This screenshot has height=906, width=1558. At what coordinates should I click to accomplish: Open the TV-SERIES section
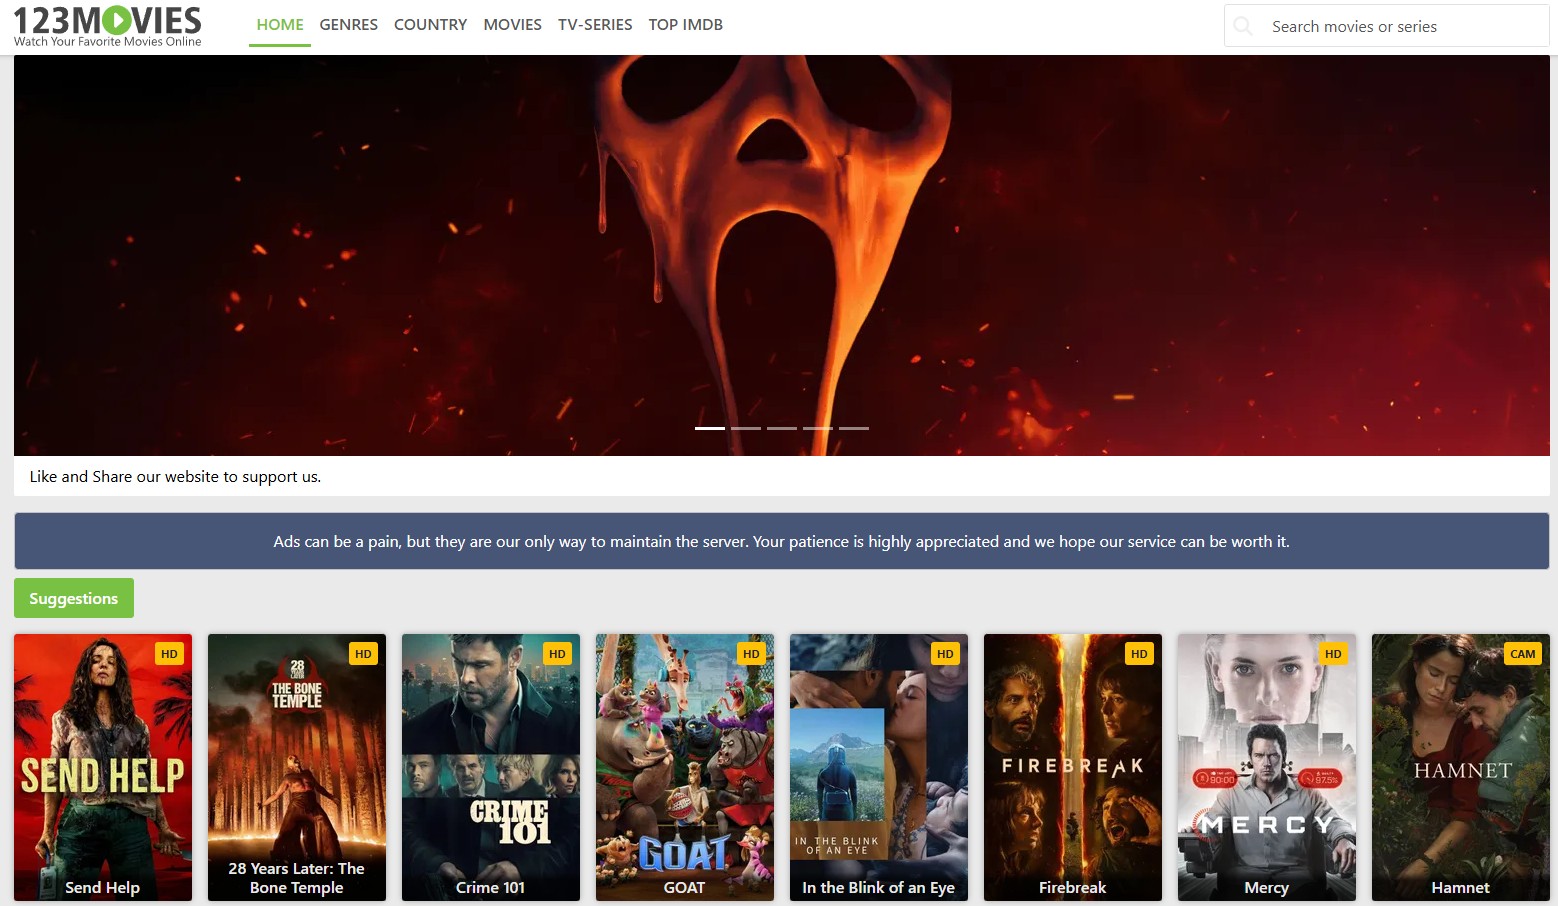point(595,25)
